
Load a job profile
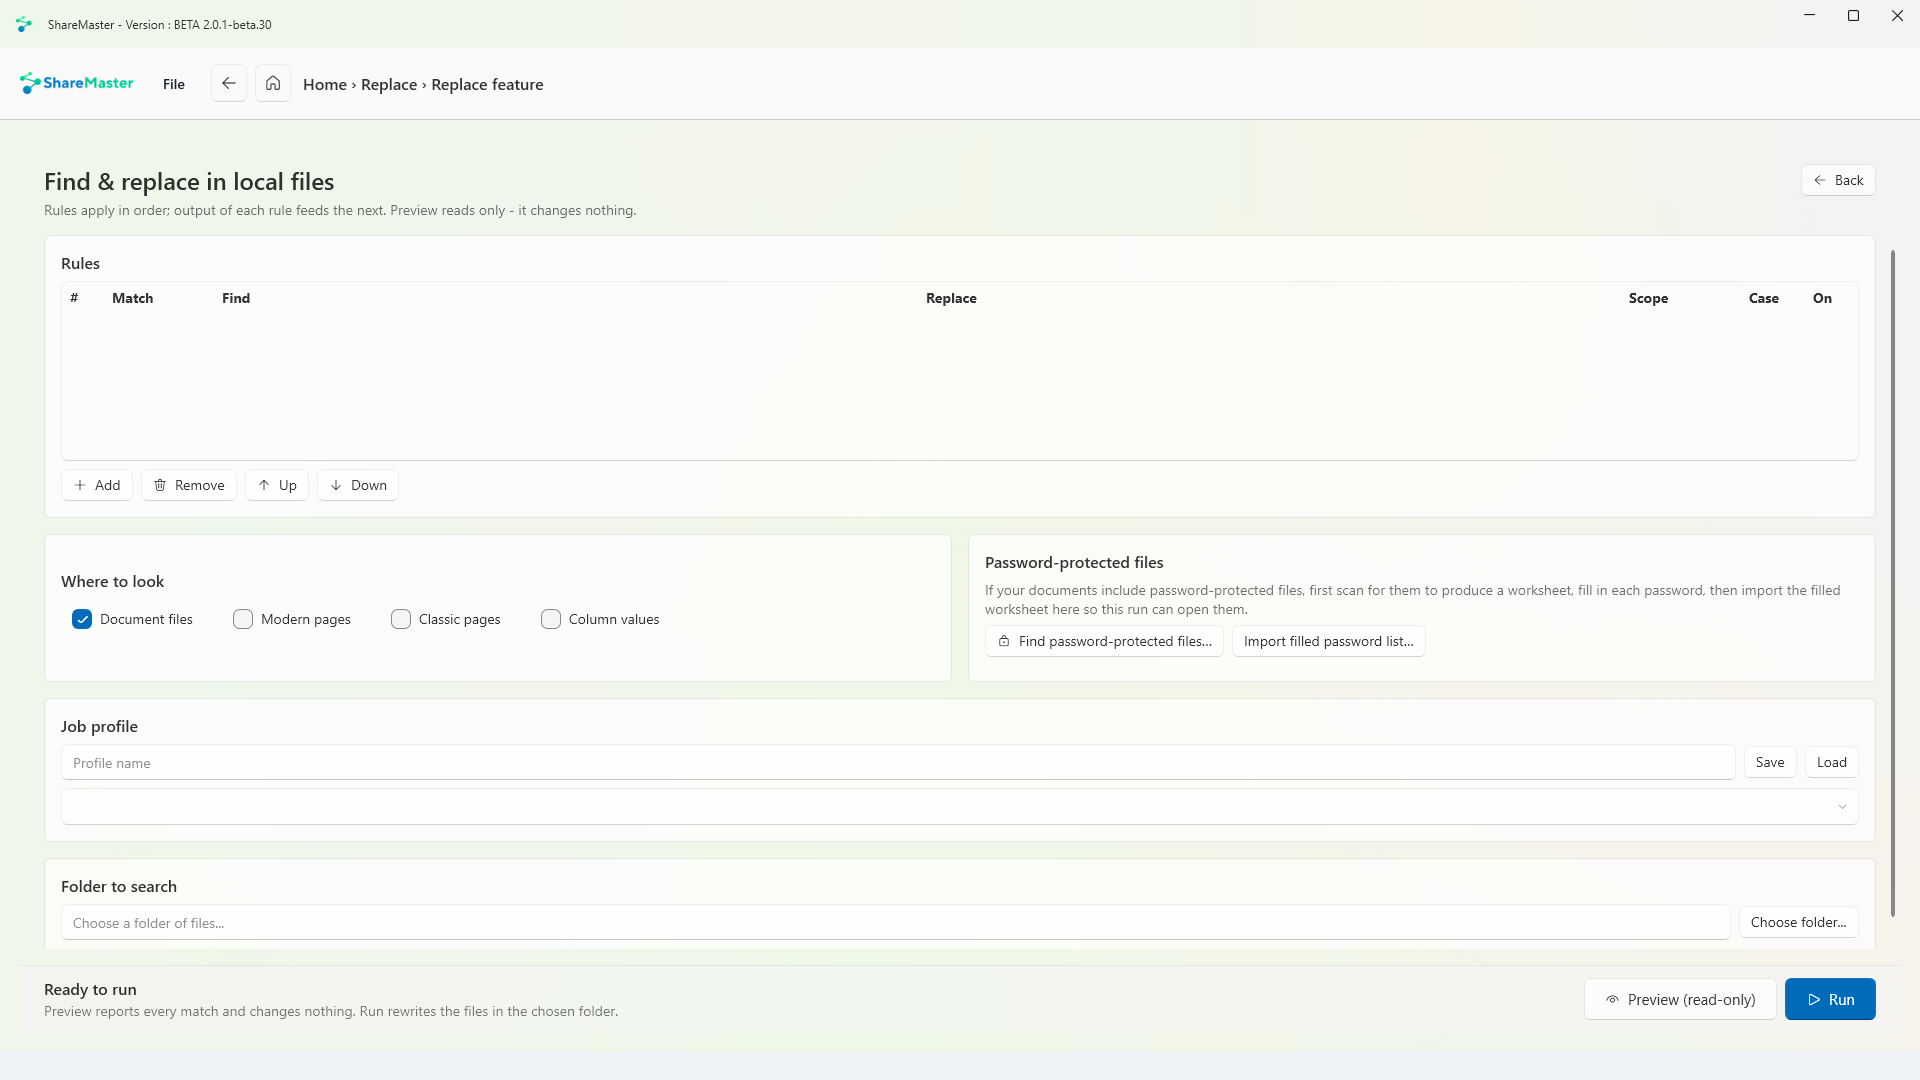[x=1832, y=762]
